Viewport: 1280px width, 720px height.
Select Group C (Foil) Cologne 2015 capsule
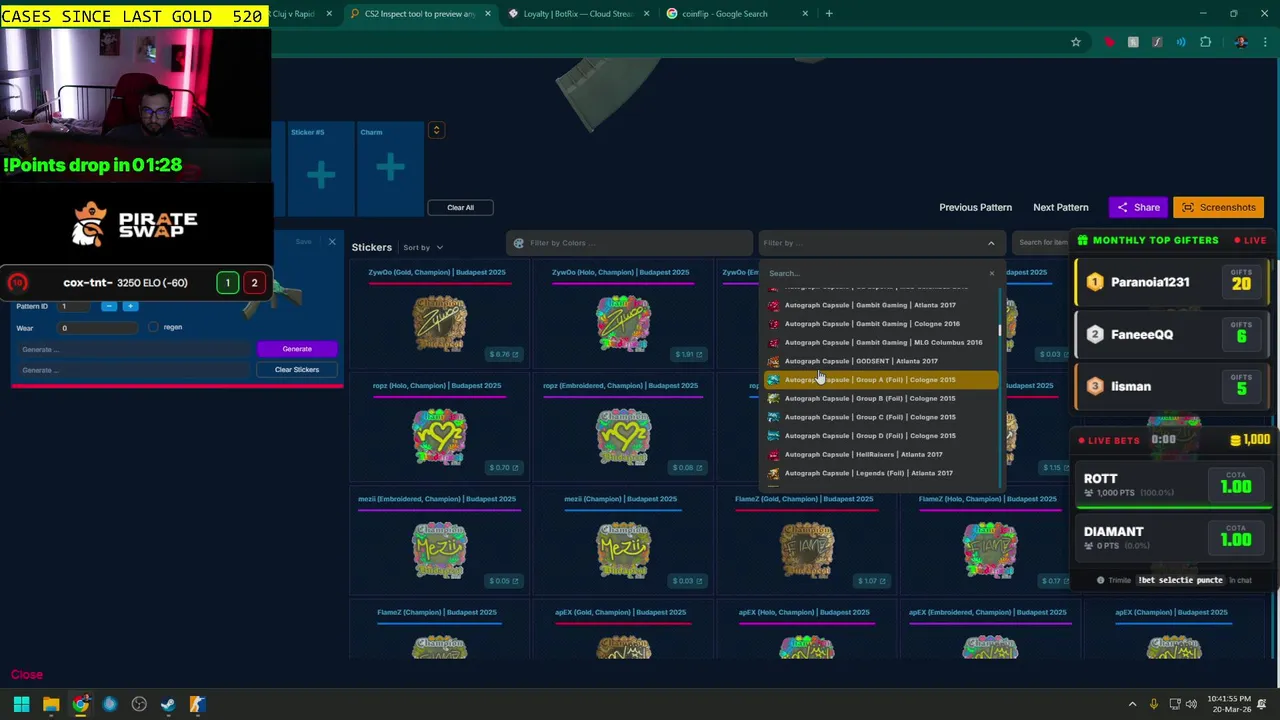tap(880, 417)
